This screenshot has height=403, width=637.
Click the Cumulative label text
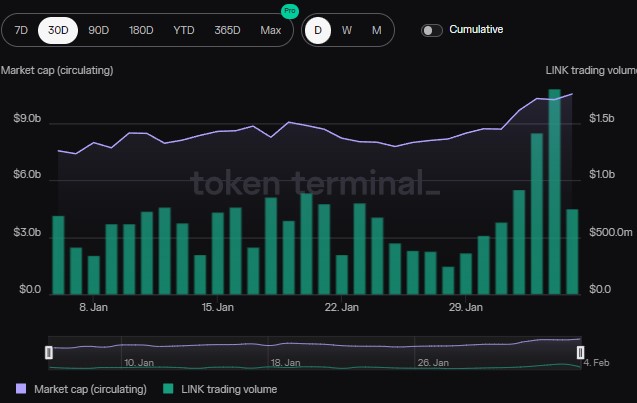point(476,30)
